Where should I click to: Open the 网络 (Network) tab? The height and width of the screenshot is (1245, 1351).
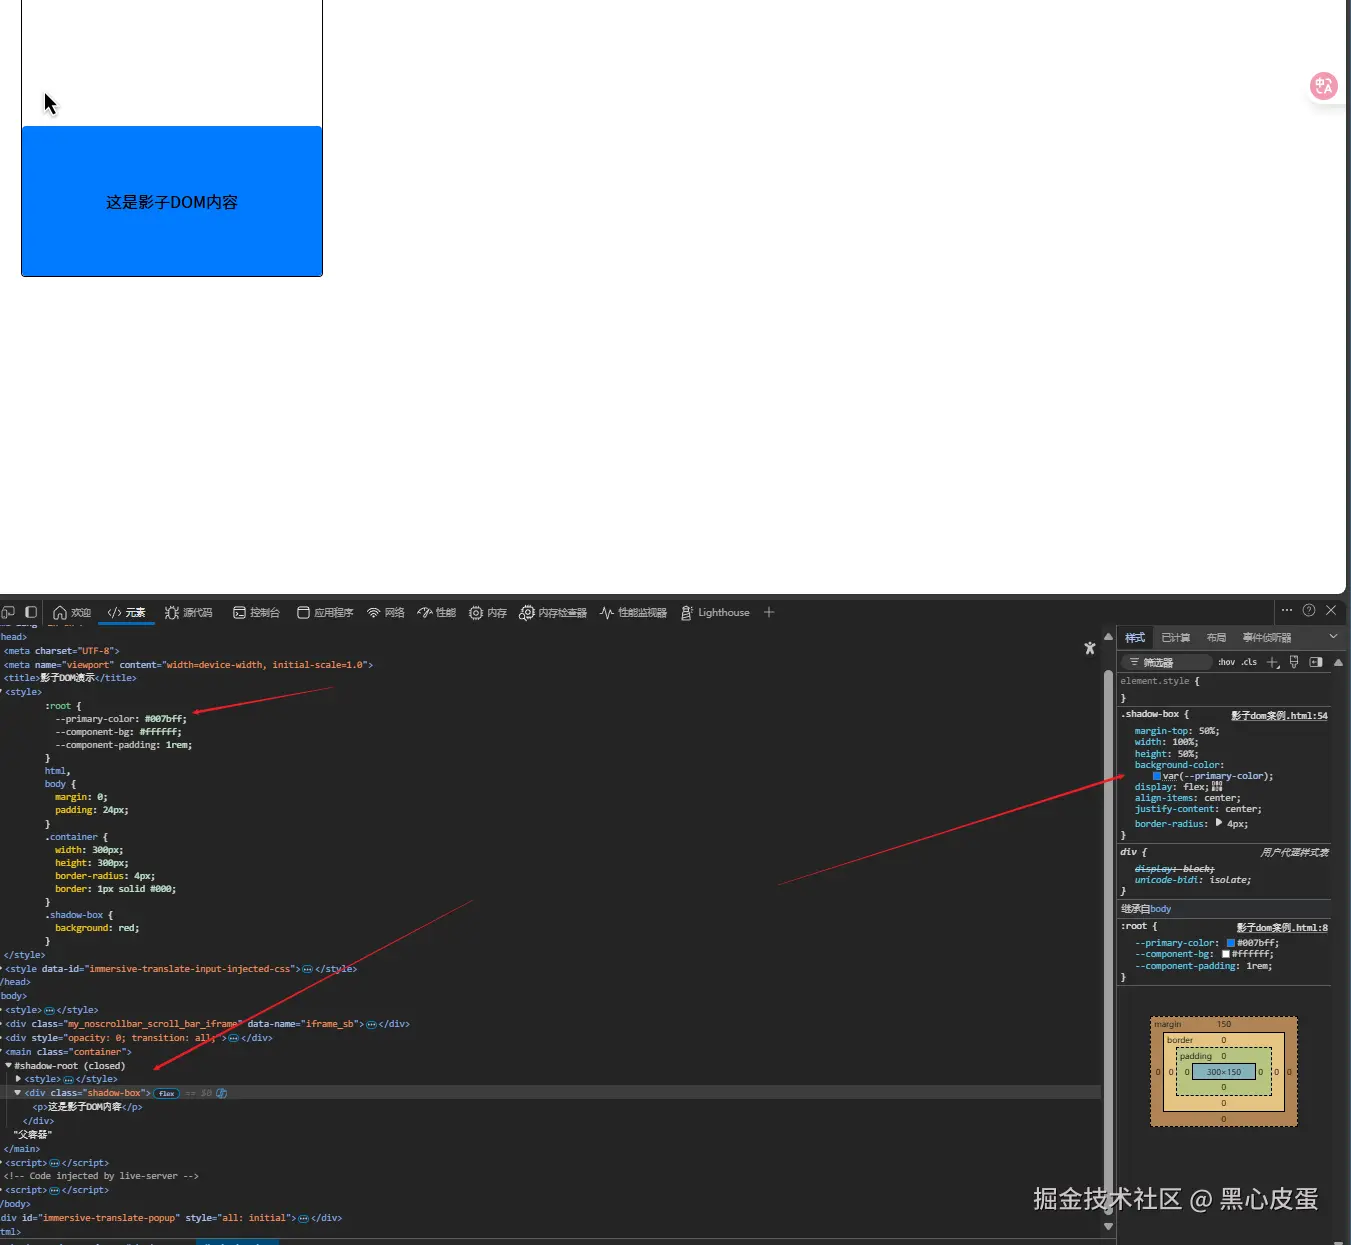(x=386, y=612)
